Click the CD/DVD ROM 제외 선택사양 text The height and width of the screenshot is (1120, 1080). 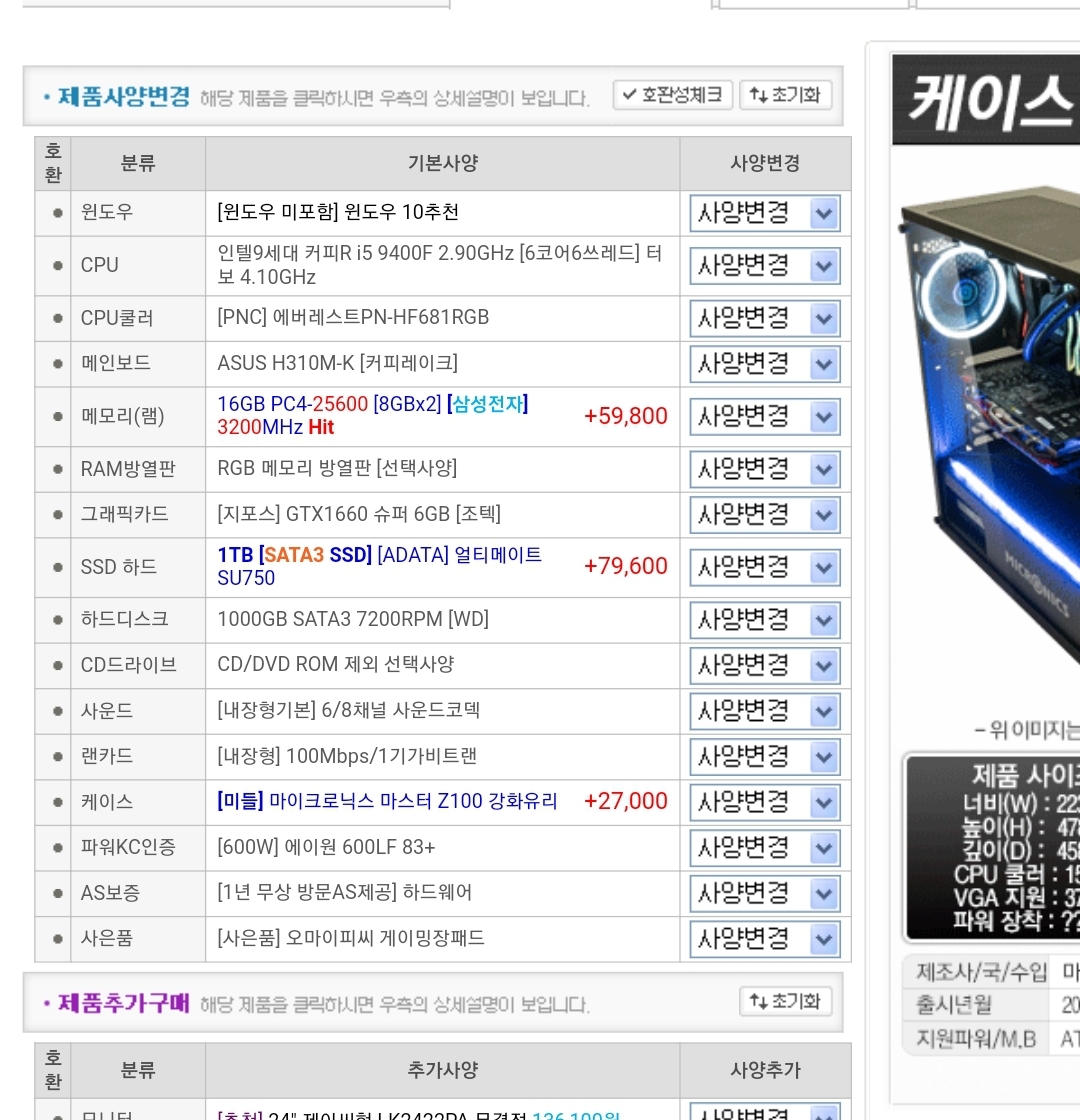click(x=336, y=664)
